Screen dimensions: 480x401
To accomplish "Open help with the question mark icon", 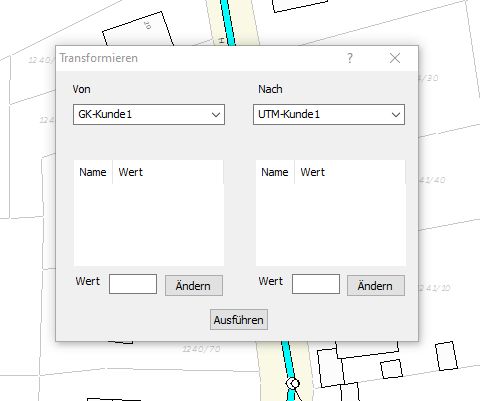I will click(x=349, y=58).
